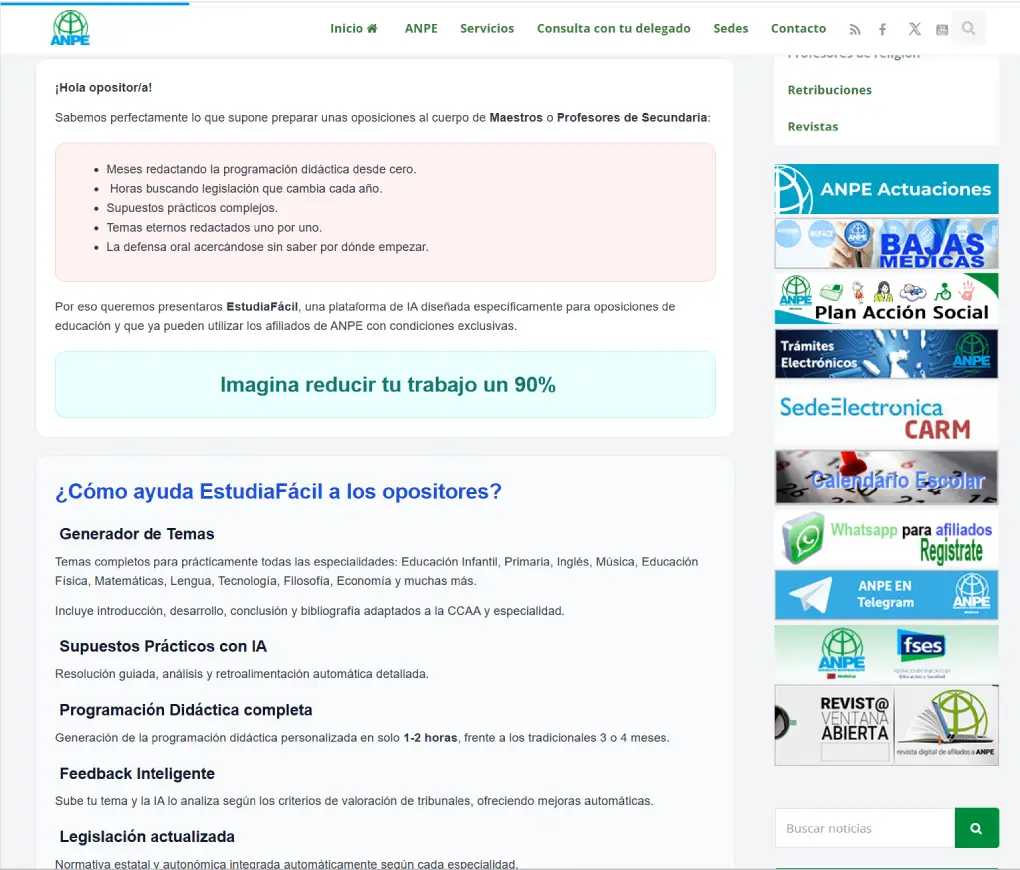Click the 'Temas eternos redactados uno por uno.' bullet

(x=214, y=228)
